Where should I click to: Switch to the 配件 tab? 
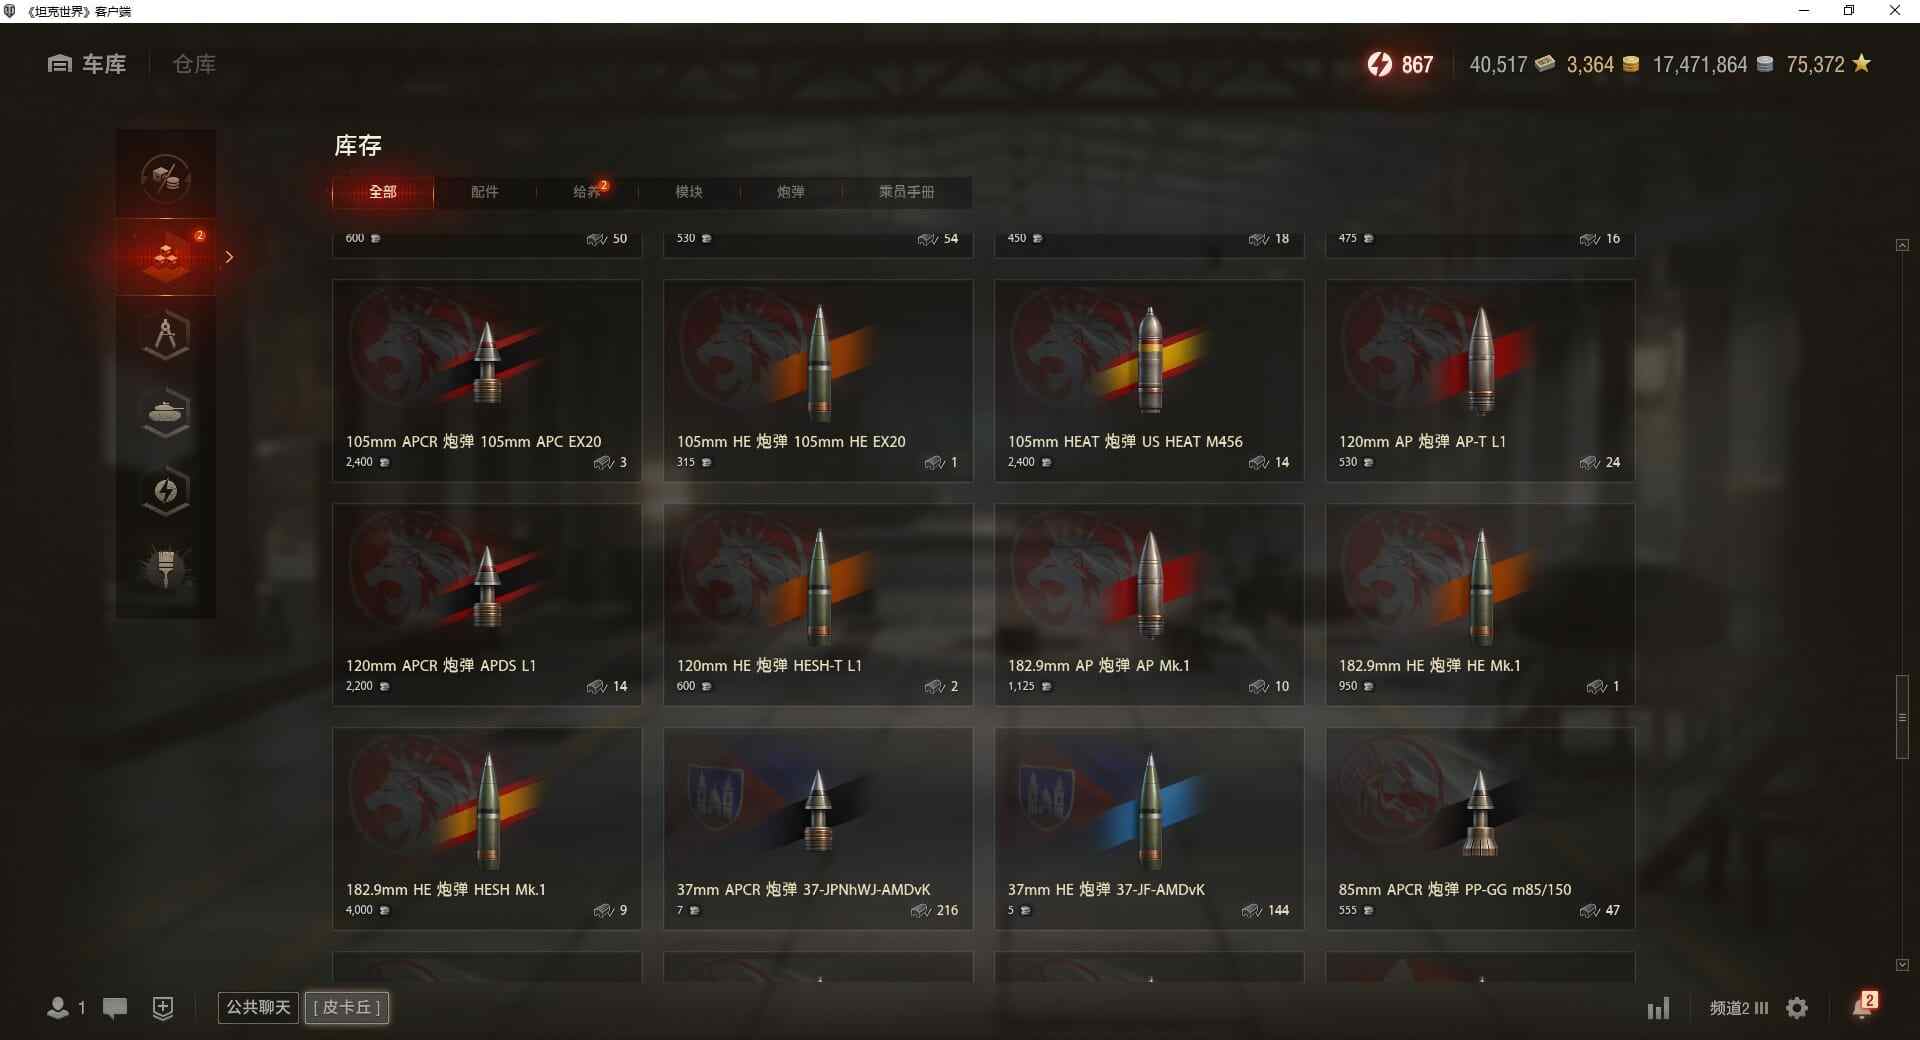click(484, 192)
